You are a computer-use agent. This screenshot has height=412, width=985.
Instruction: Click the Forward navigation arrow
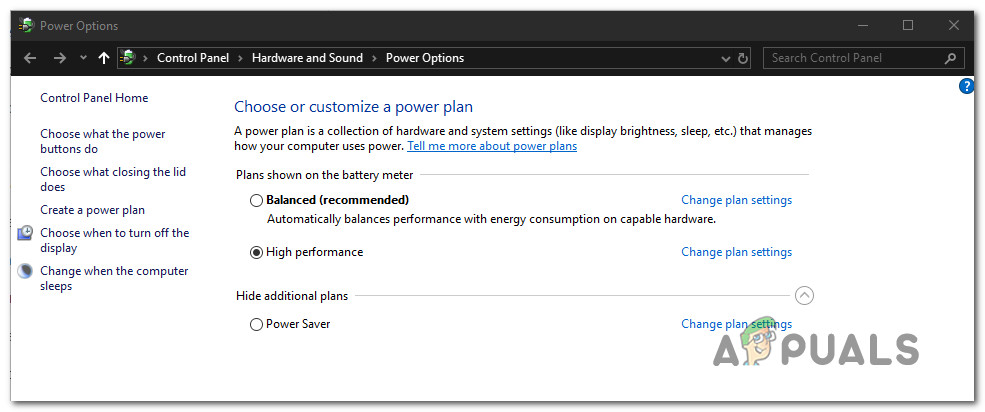[60, 58]
